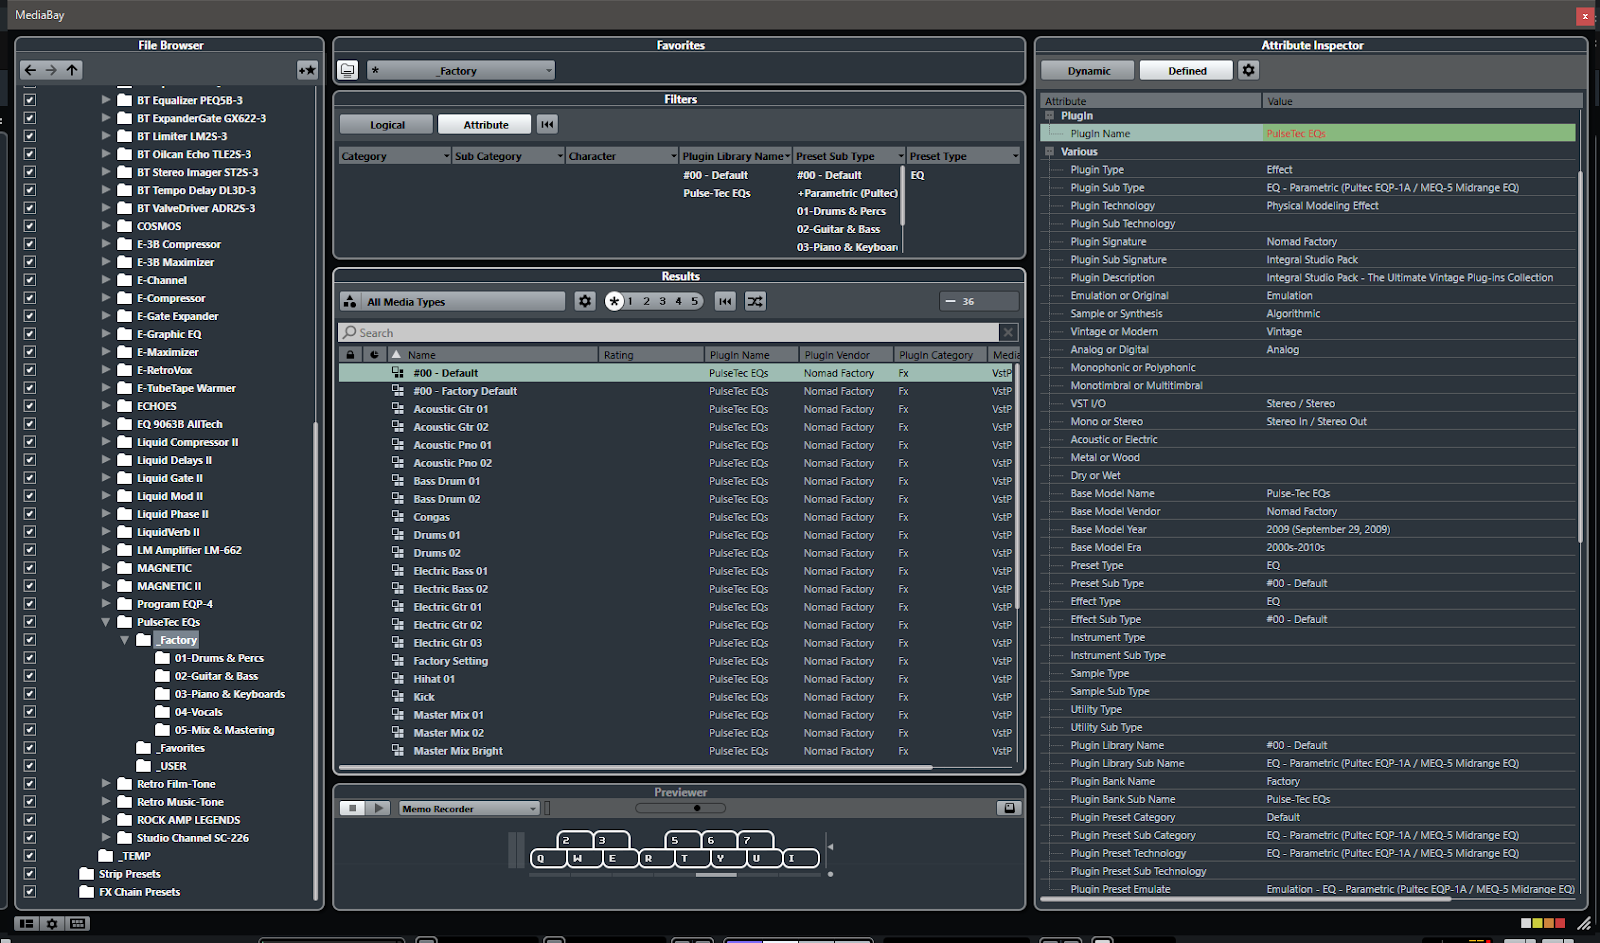
Task: Click the red color swatch bottom-right
Action: (x=1560, y=923)
